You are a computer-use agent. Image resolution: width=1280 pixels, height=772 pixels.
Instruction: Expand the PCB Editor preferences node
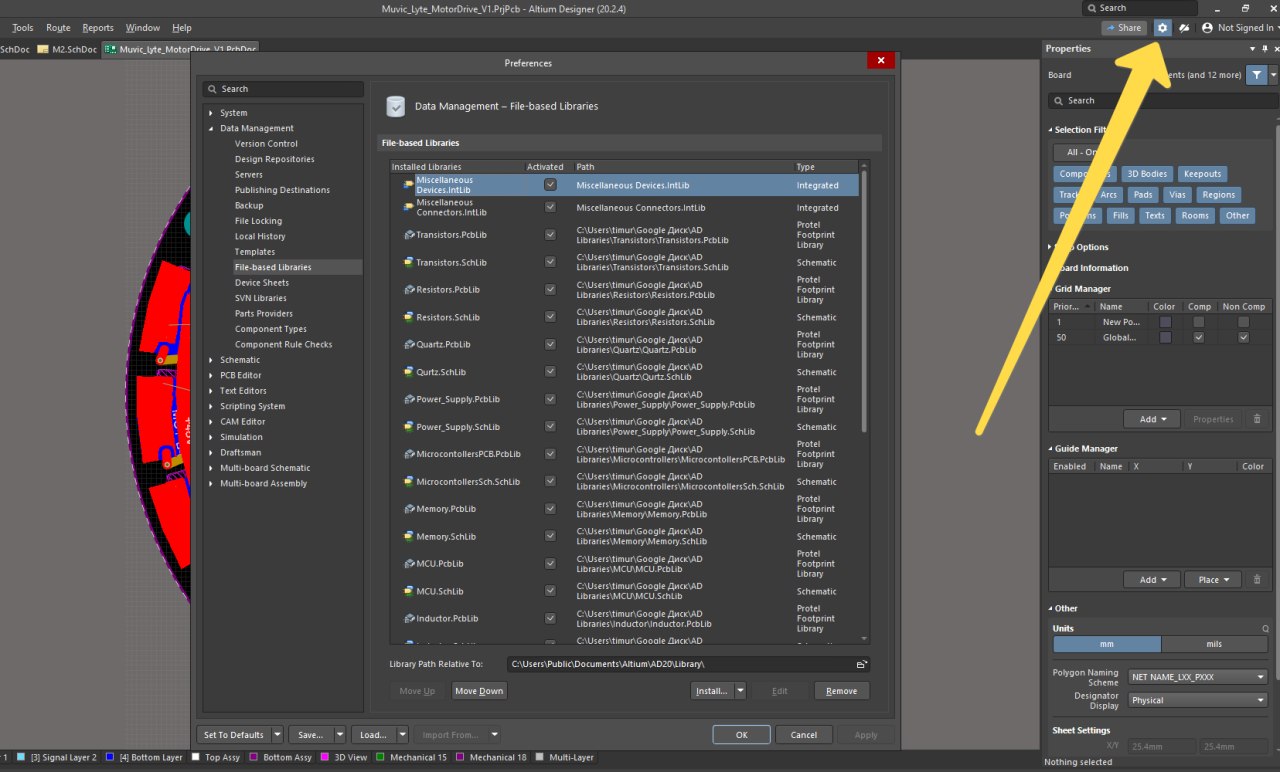click(211, 375)
